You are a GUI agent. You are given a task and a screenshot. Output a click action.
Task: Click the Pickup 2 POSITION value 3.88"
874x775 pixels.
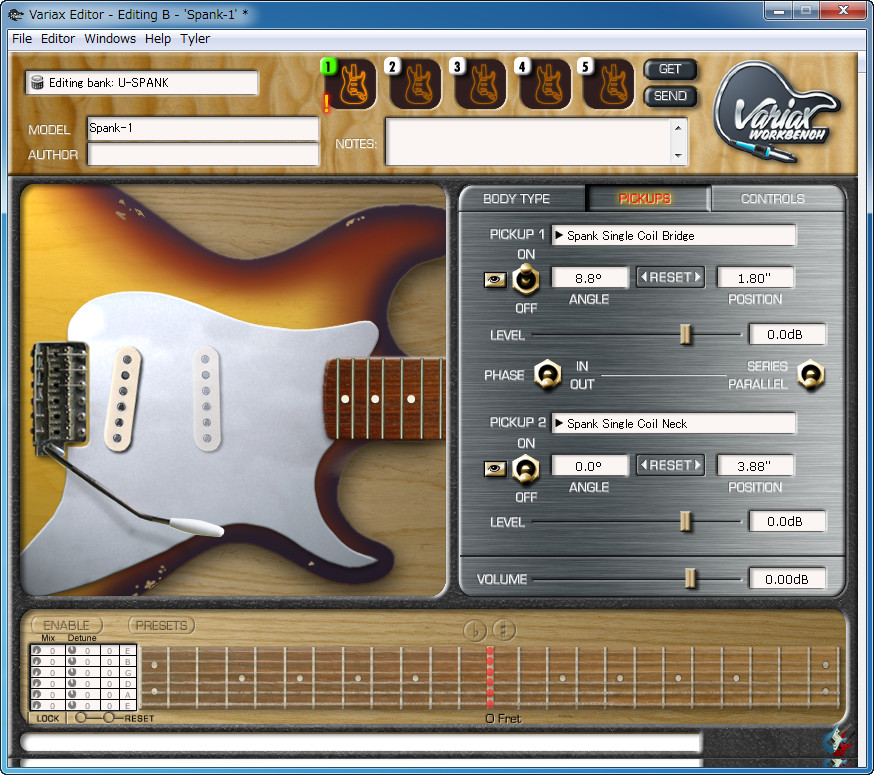pos(755,466)
